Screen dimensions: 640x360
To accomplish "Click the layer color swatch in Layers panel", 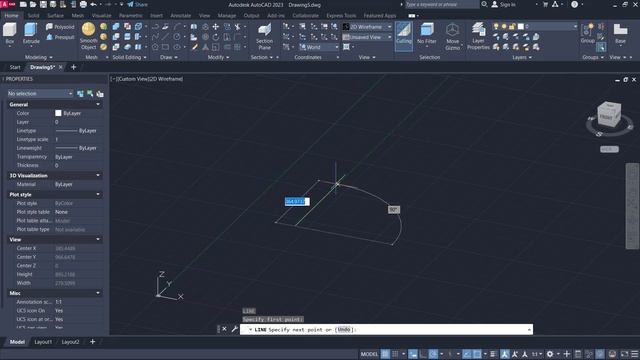I will coord(520,26).
